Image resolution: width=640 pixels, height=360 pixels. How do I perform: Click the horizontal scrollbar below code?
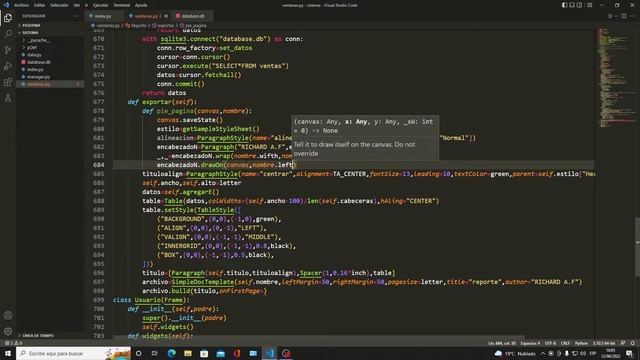click(318, 338)
